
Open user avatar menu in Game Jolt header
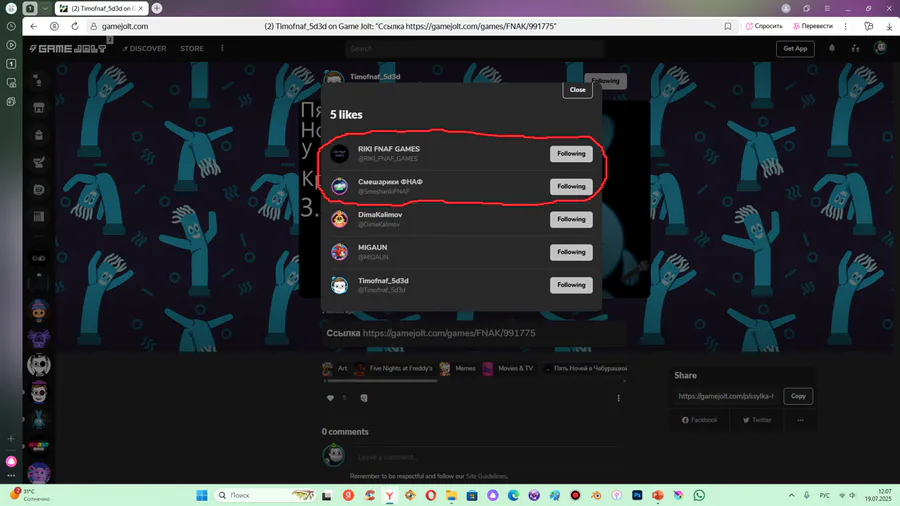click(x=880, y=48)
